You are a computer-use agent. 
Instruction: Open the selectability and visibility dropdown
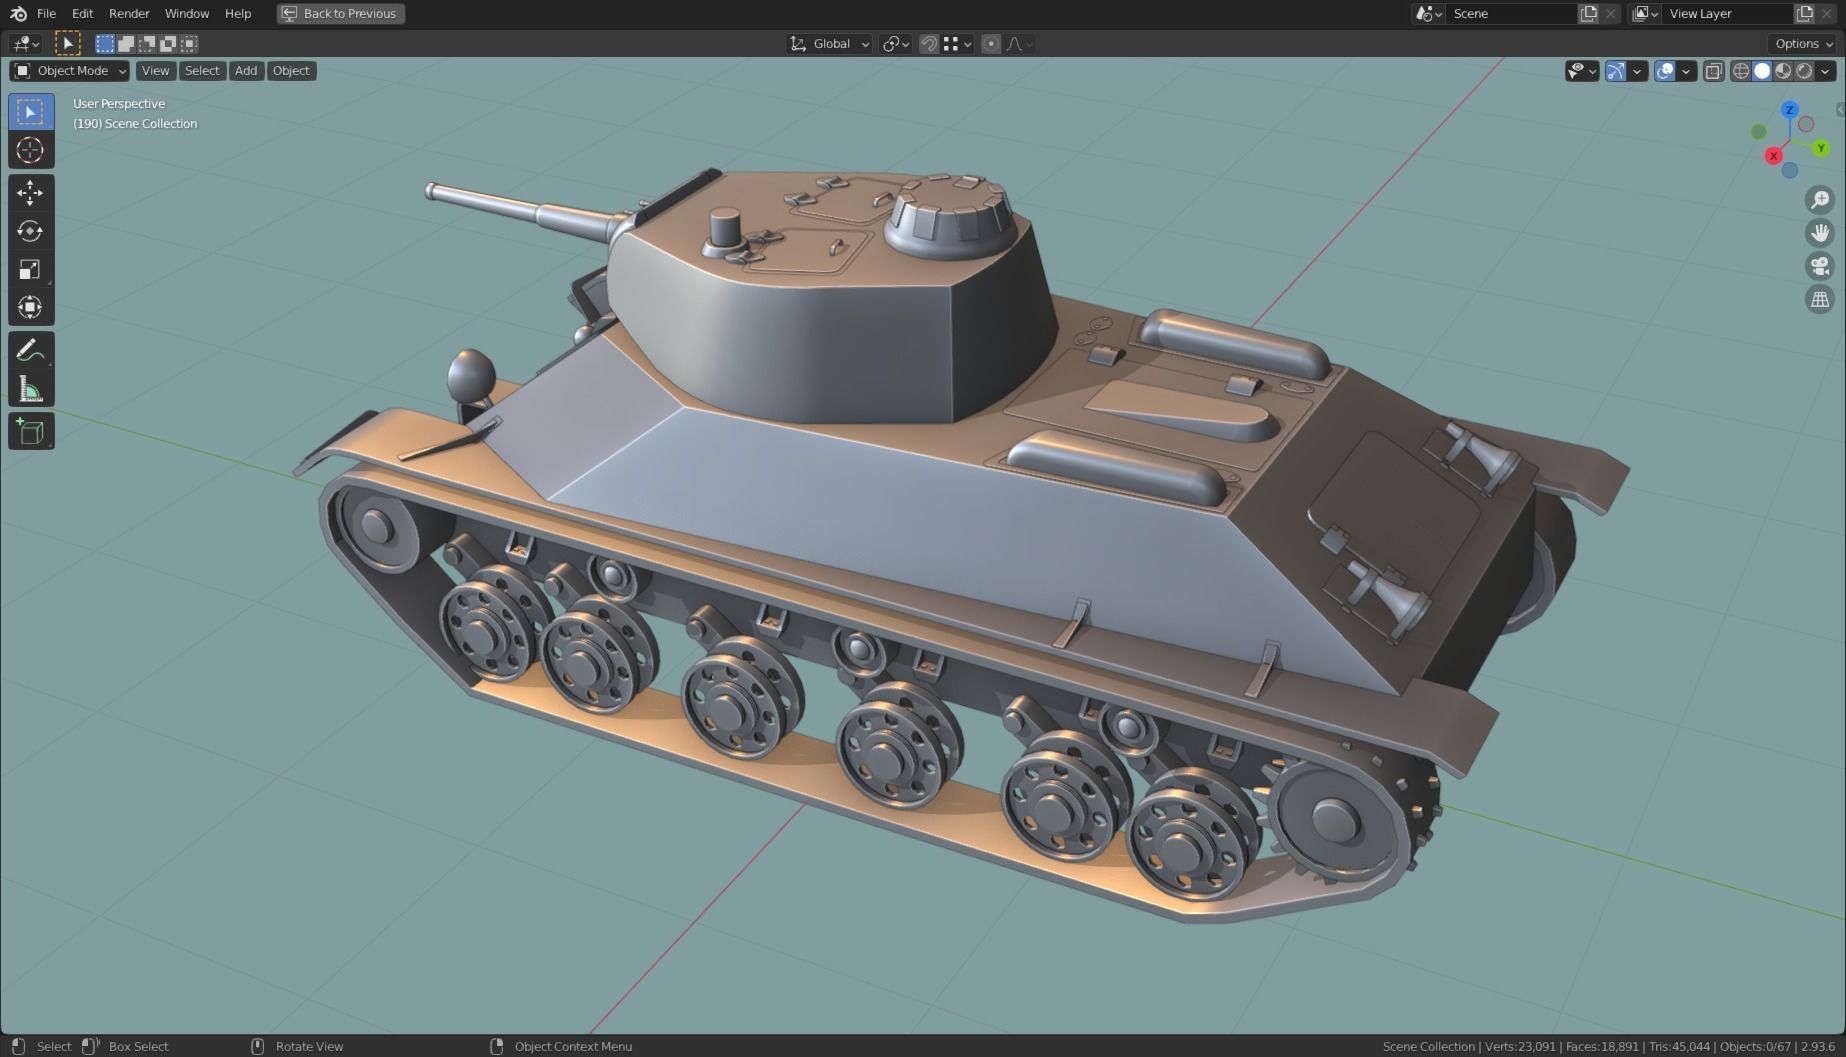pos(1582,71)
